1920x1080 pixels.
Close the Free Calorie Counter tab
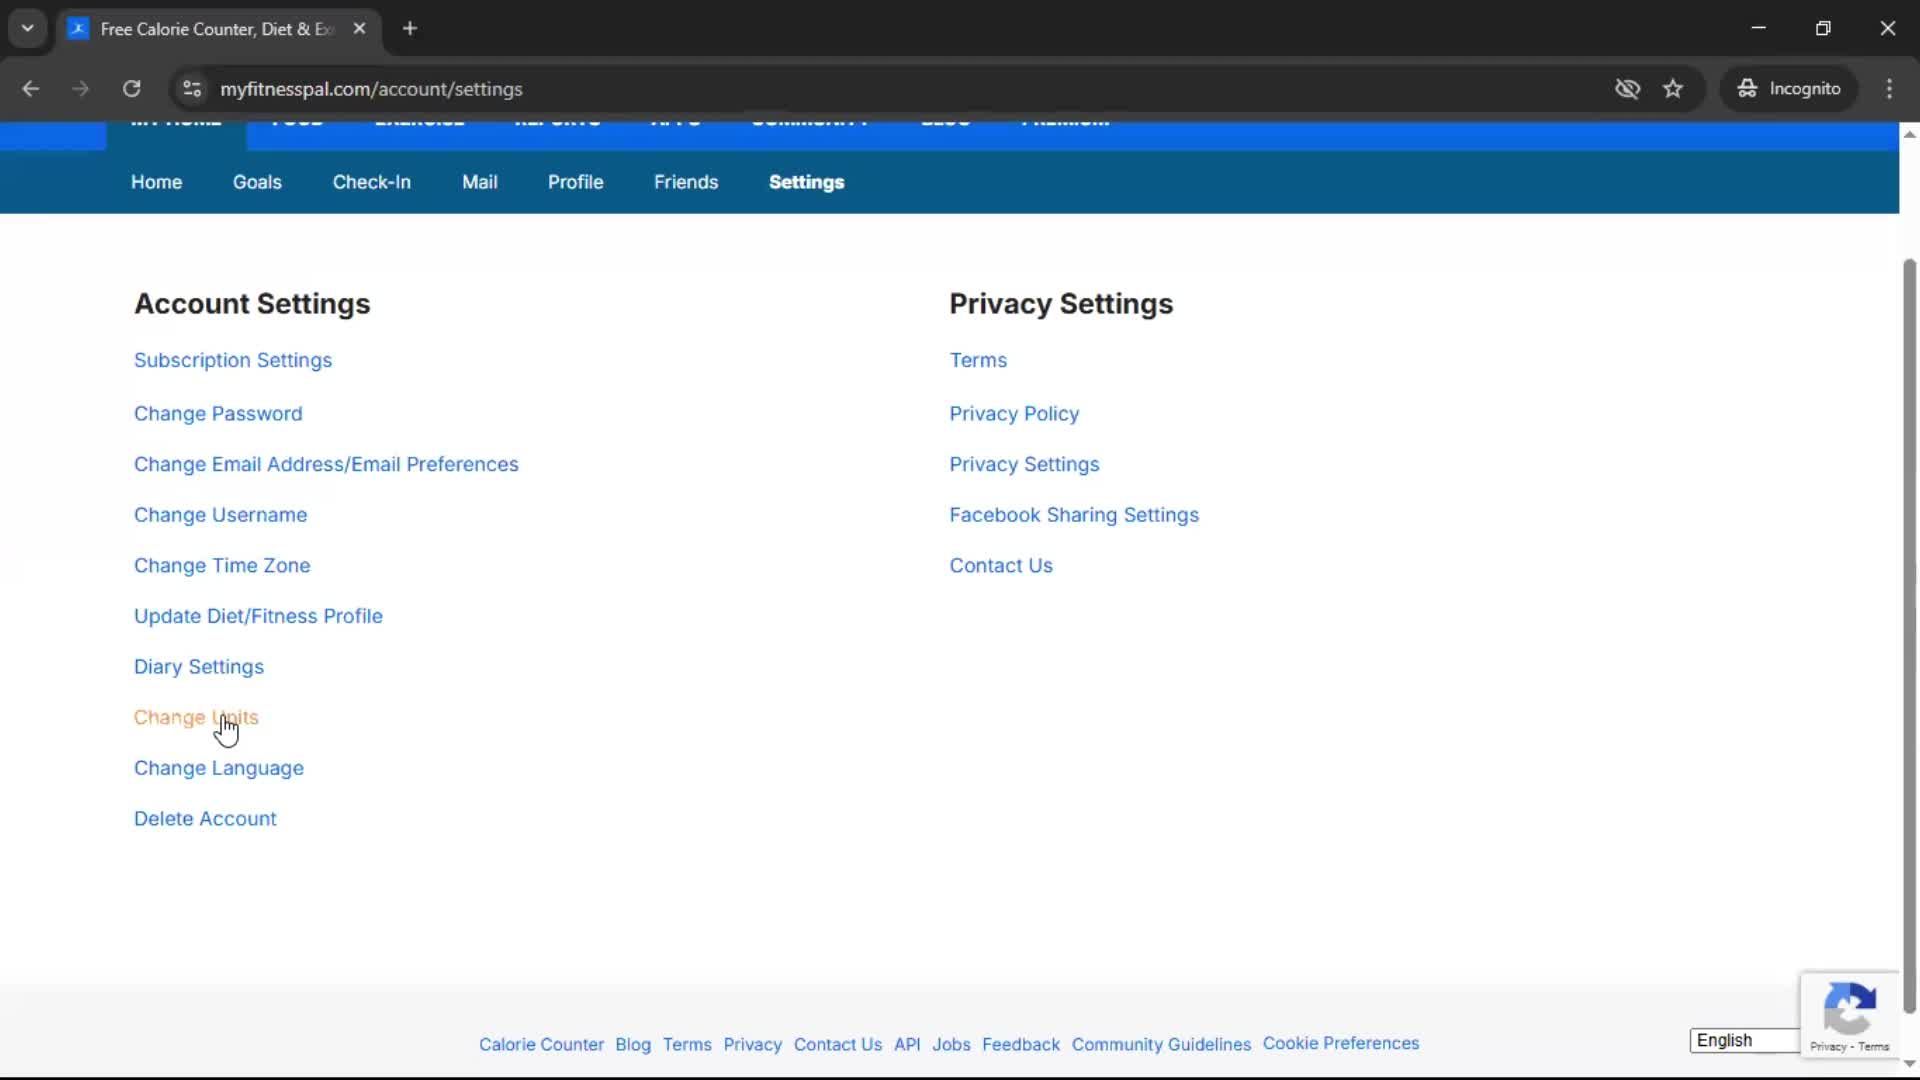[x=359, y=29]
